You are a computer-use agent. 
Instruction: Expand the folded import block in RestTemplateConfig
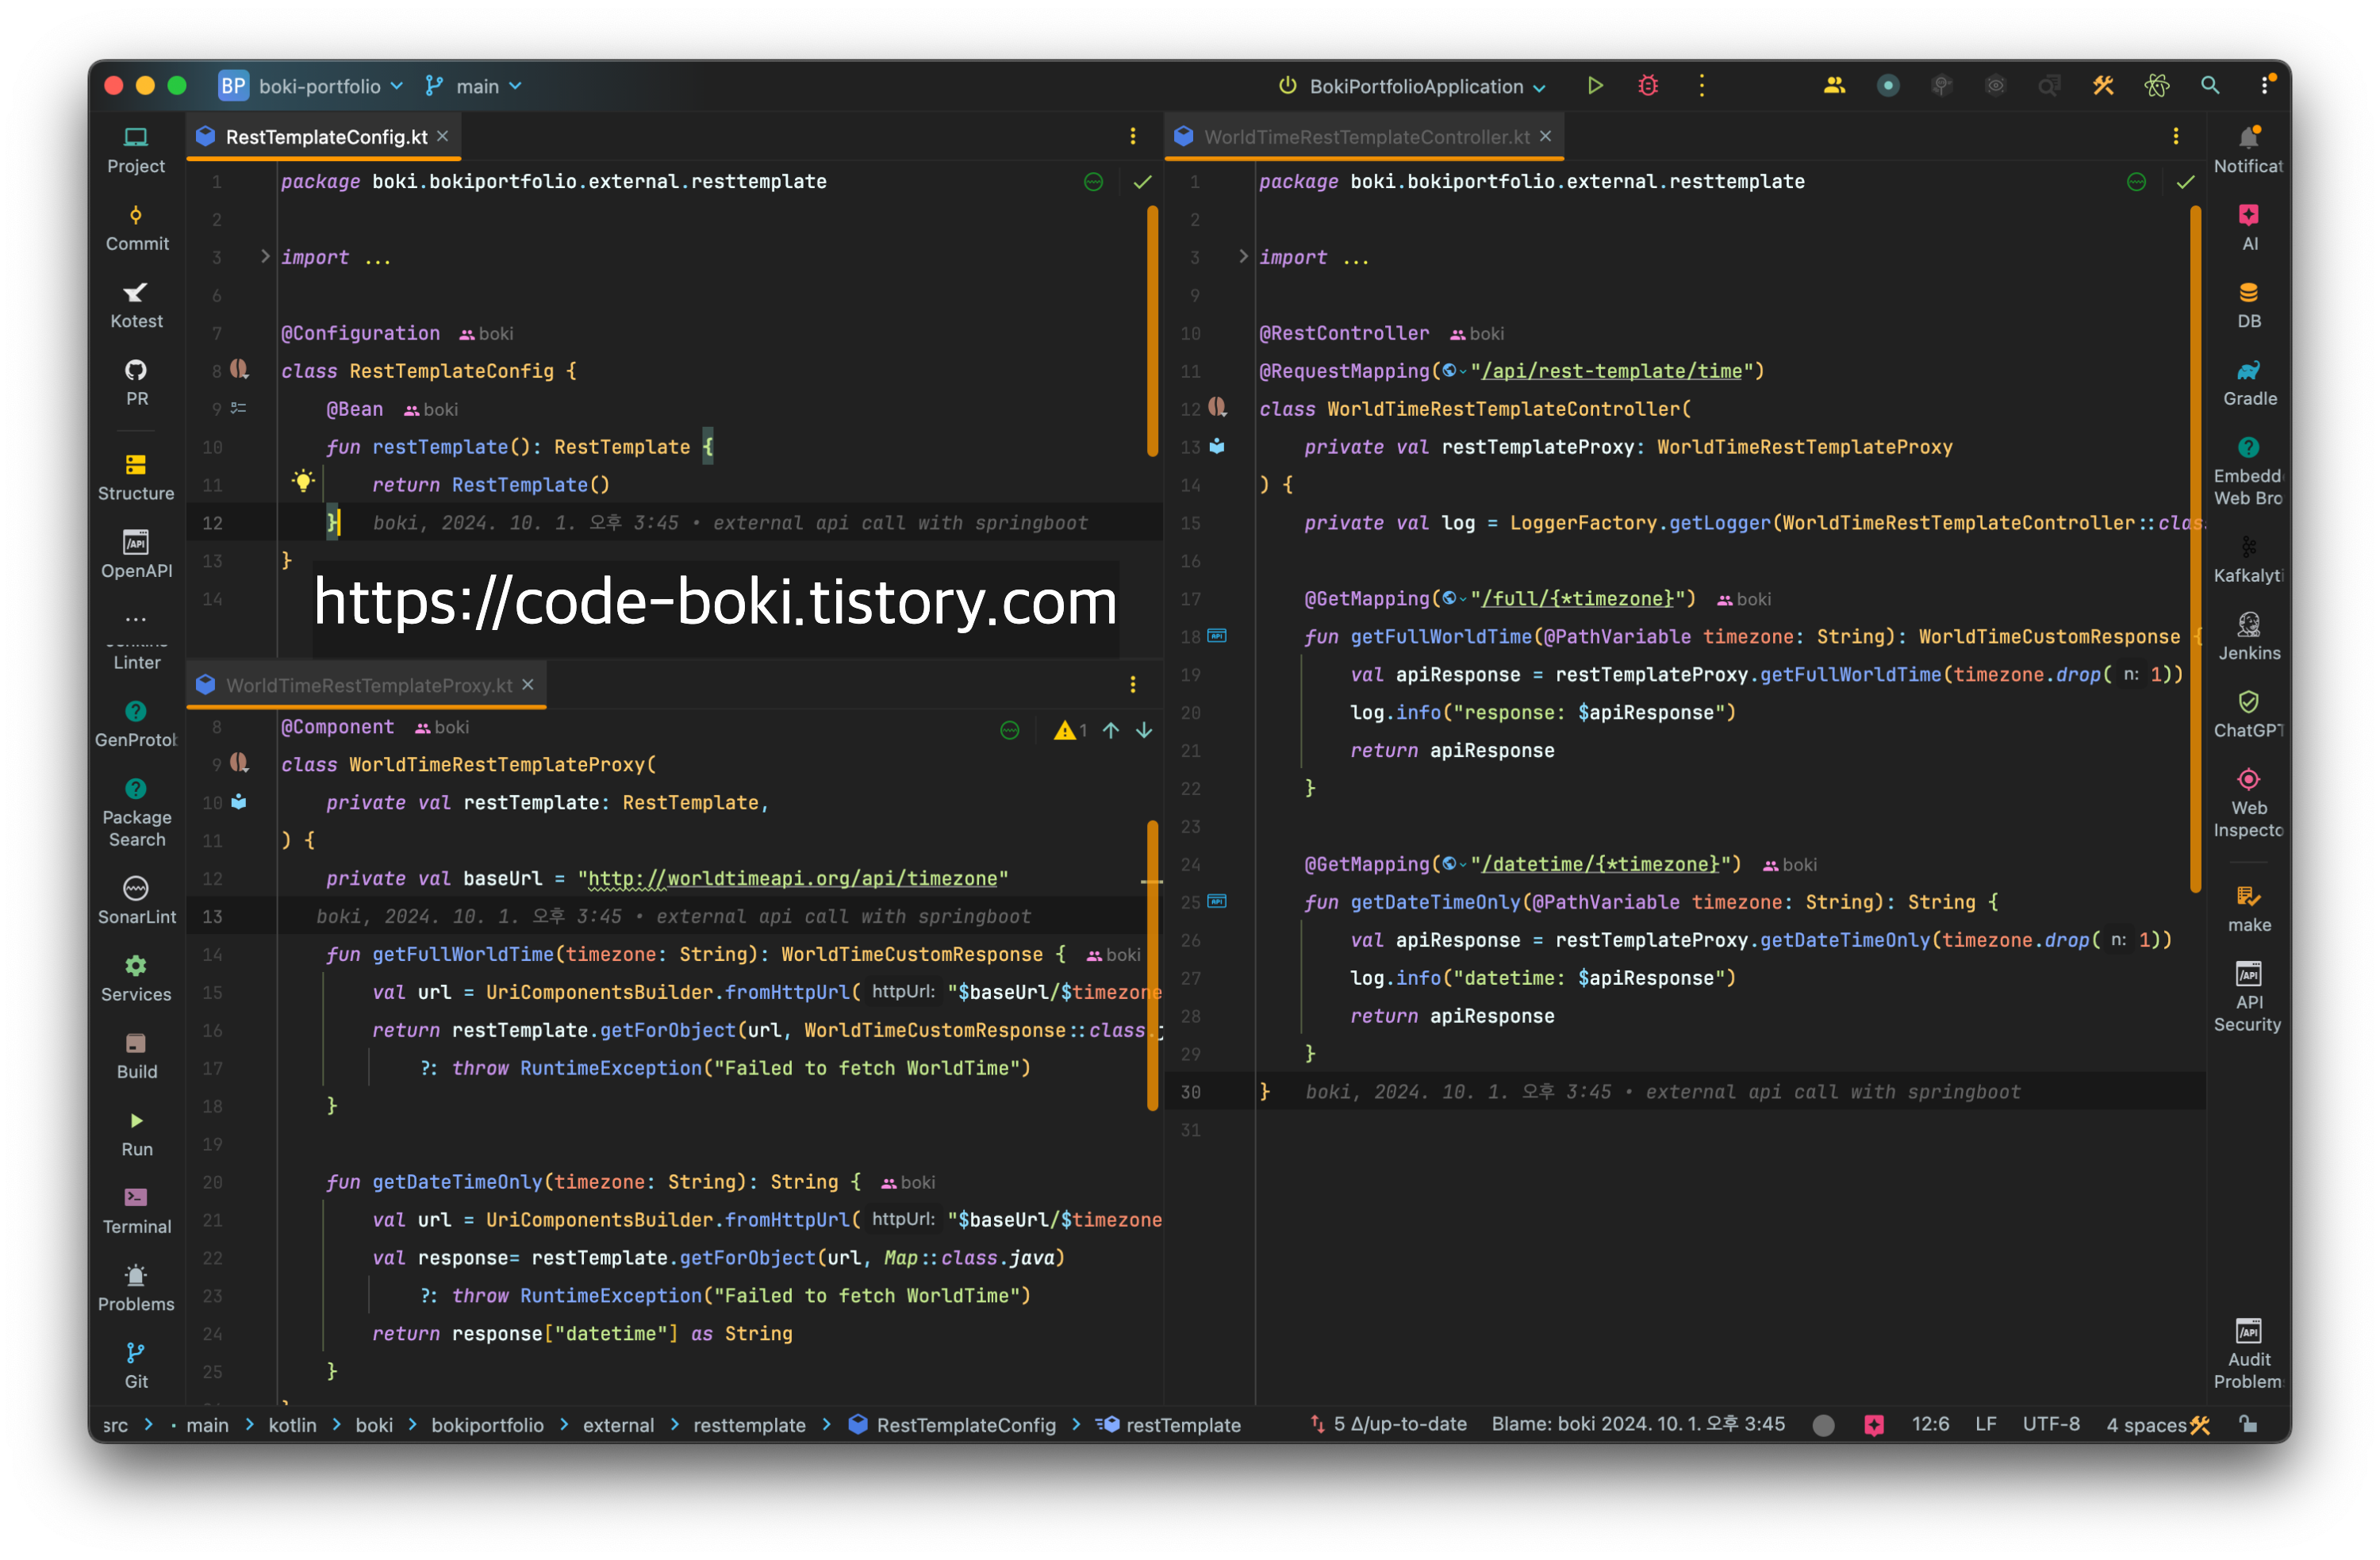coord(265,257)
